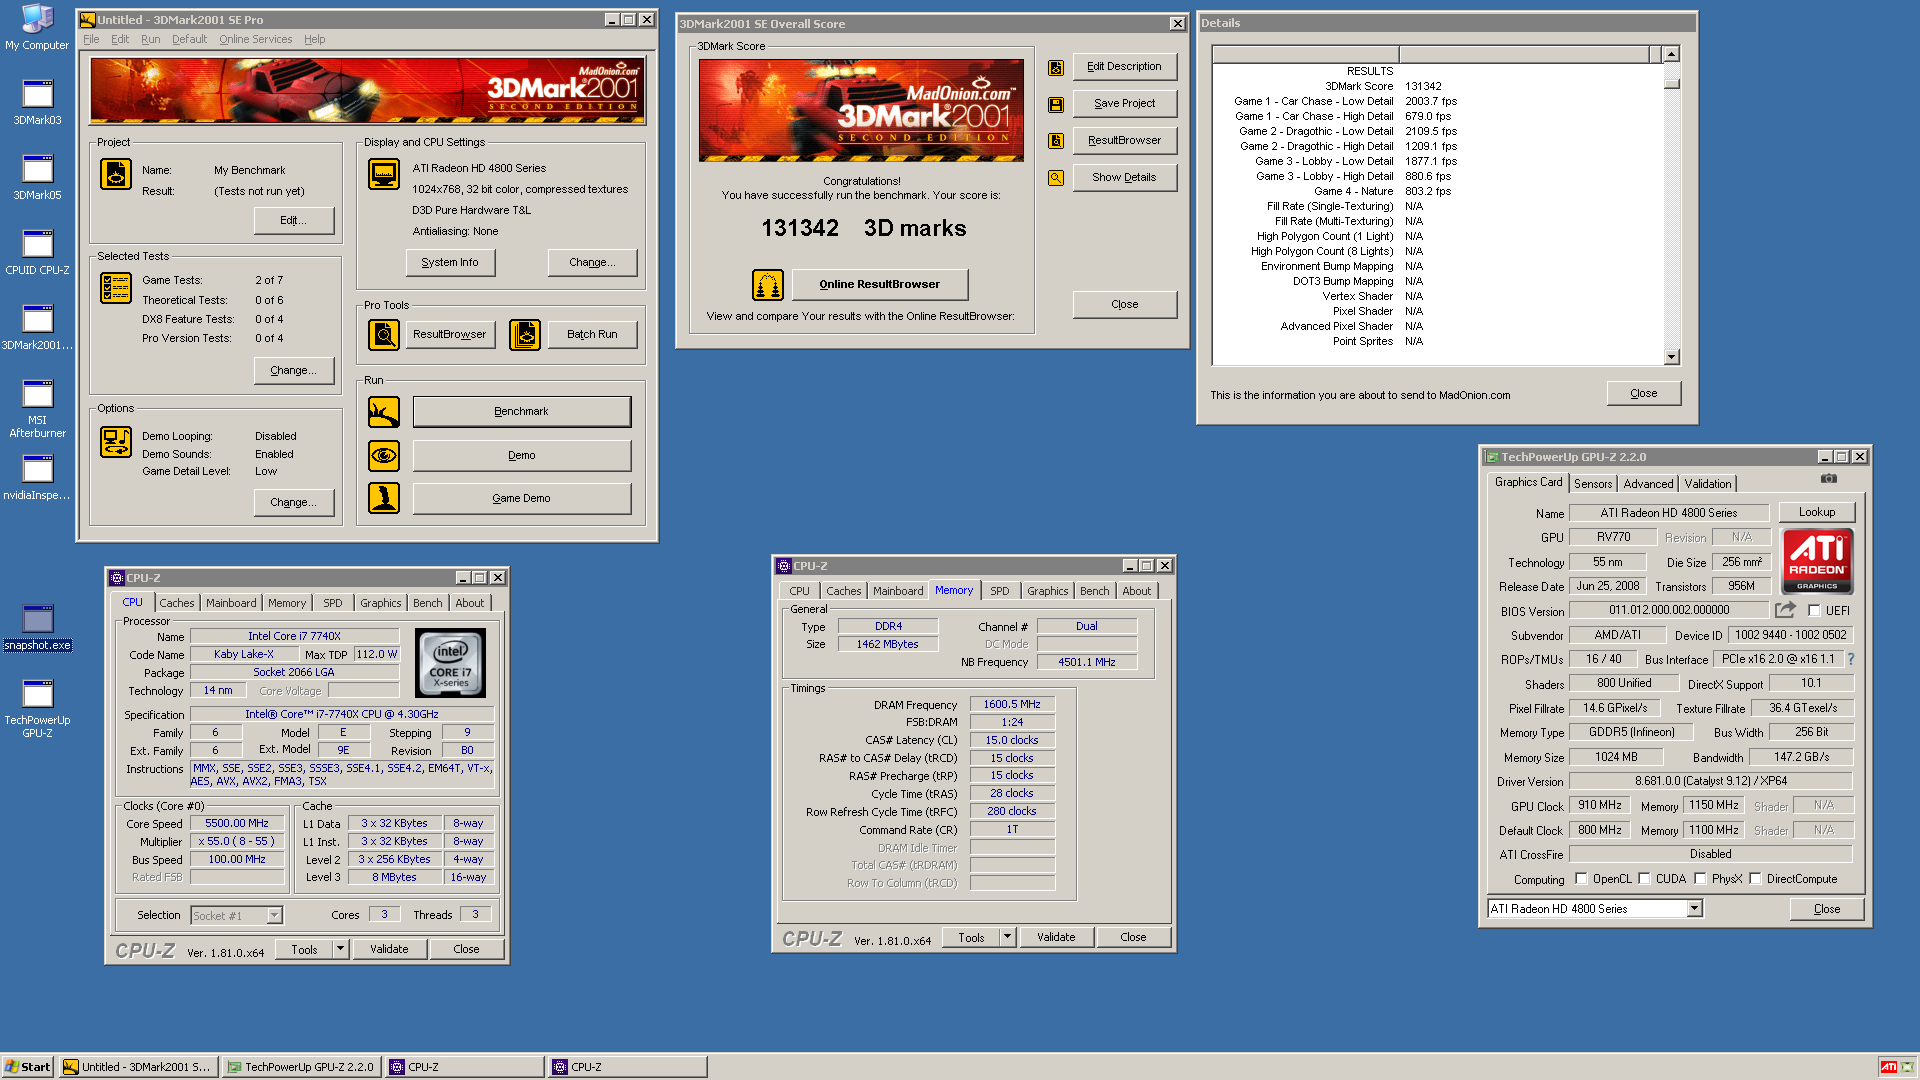This screenshot has width=1920, height=1080.
Task: Click the Benchmark button
Action: [522, 412]
